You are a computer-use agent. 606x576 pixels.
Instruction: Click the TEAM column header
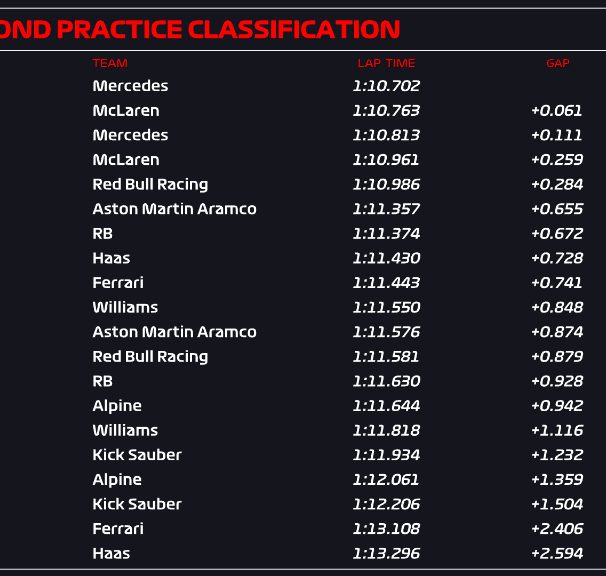click(110, 63)
